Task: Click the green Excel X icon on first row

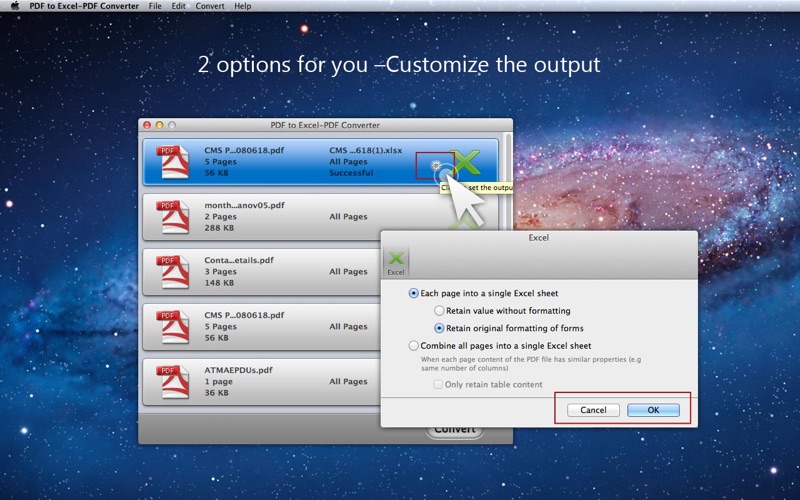Action: coord(466,162)
